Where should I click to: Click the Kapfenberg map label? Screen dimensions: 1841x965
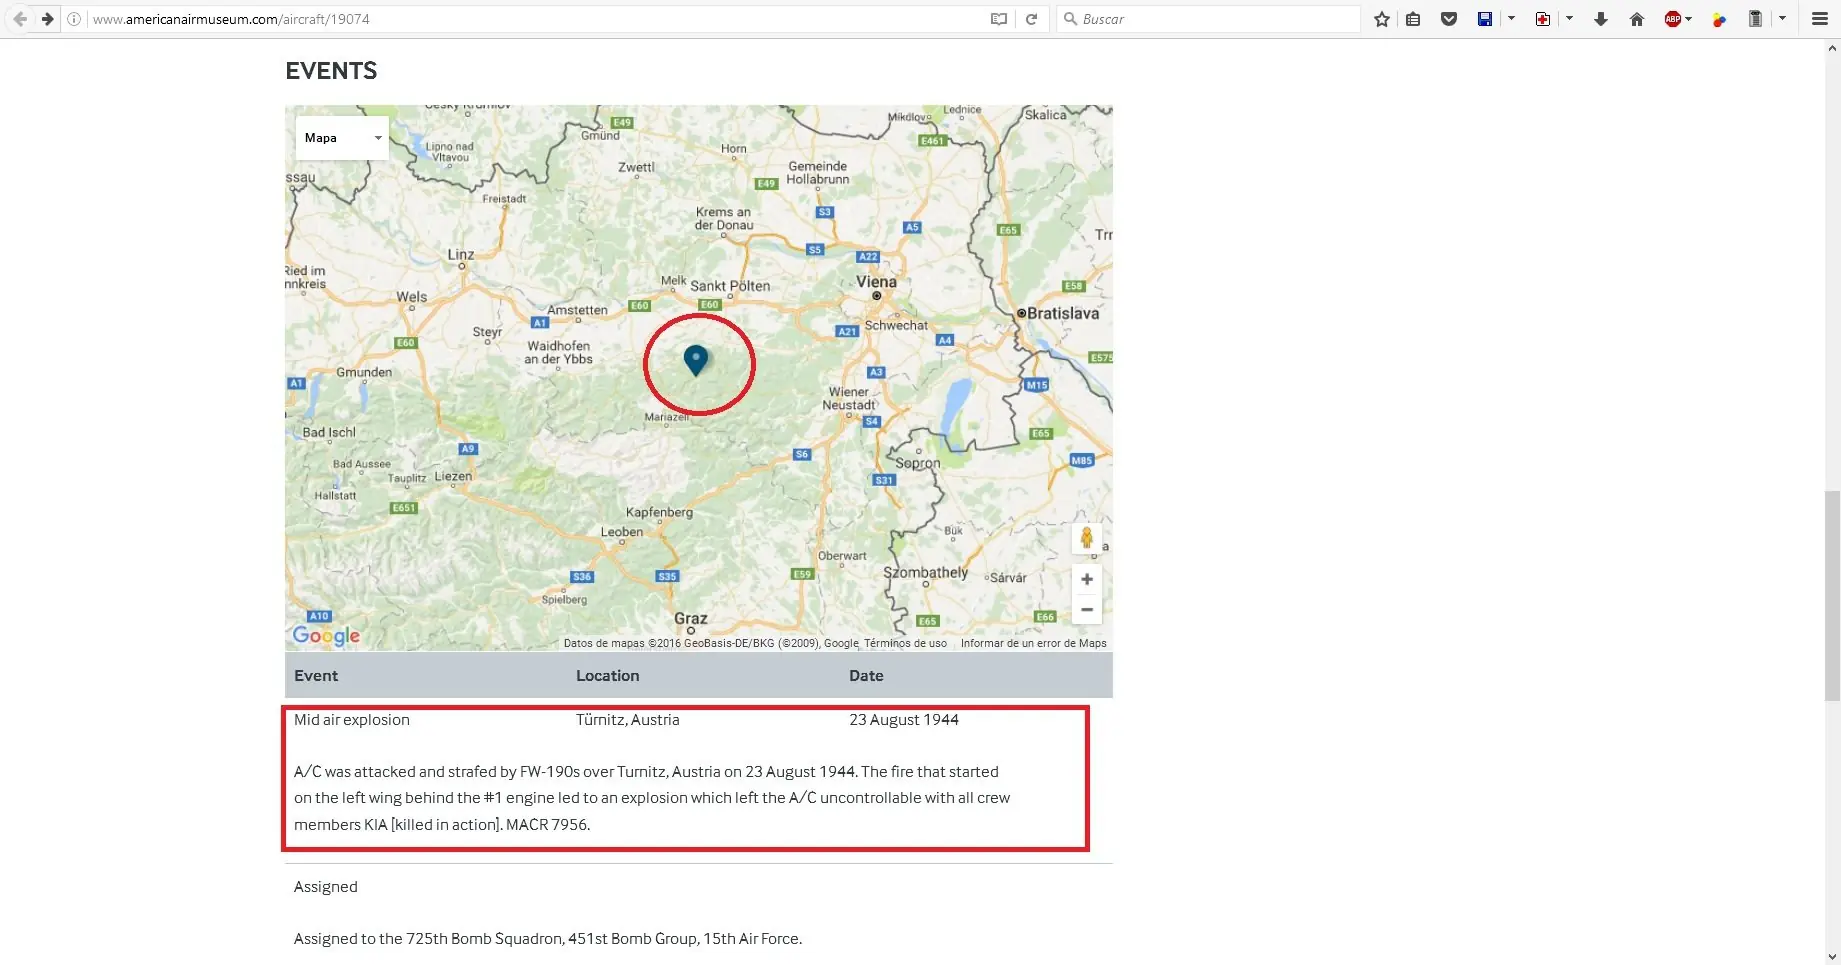659,512
